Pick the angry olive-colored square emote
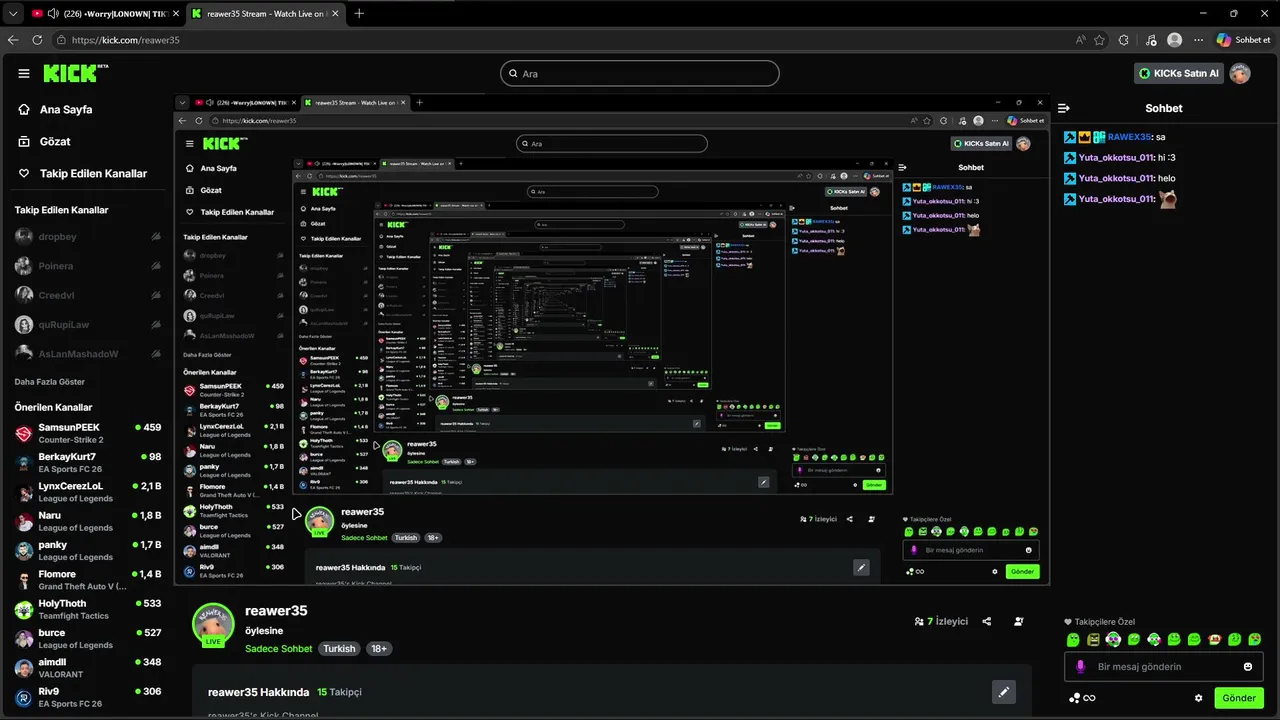The image size is (1280, 720). [x=1093, y=640]
